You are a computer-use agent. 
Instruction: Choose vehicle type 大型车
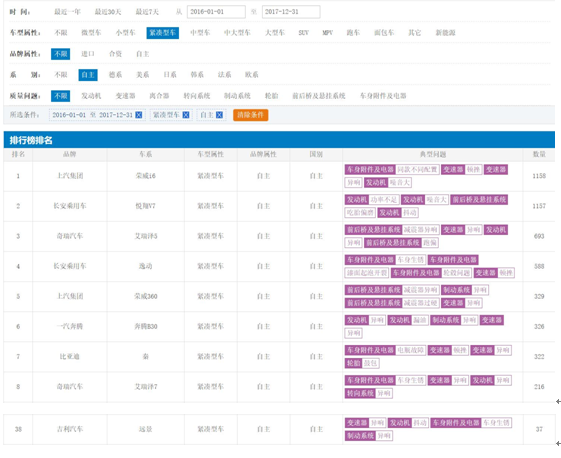(275, 33)
